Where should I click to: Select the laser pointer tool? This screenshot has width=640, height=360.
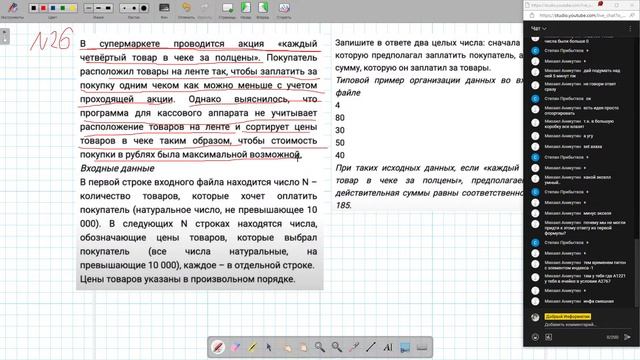(x=354, y=347)
